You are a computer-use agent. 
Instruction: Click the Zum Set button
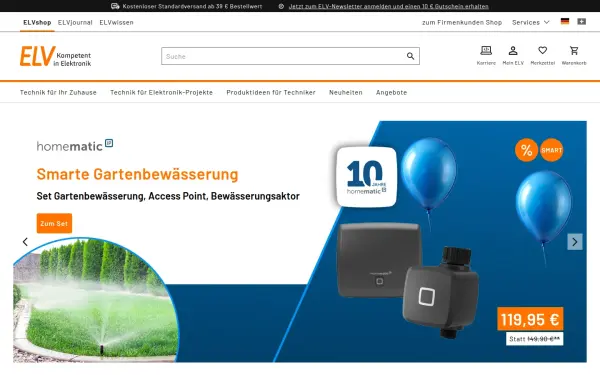[54, 223]
